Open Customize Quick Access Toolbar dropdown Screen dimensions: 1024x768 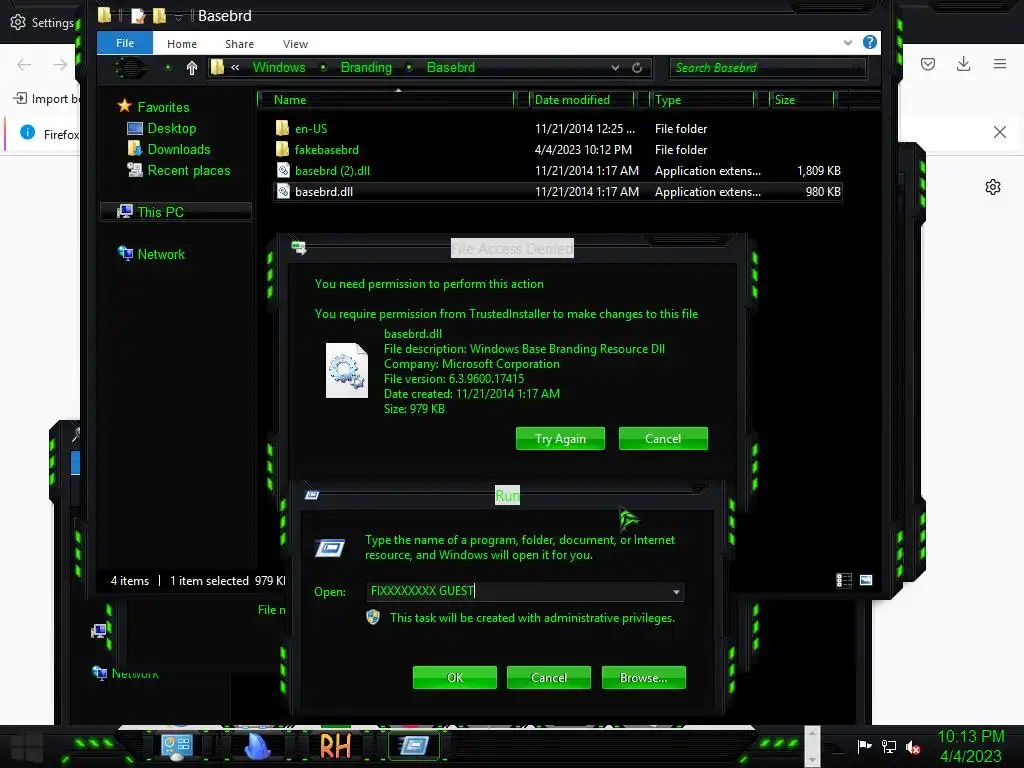pyautogui.click(x=178, y=16)
